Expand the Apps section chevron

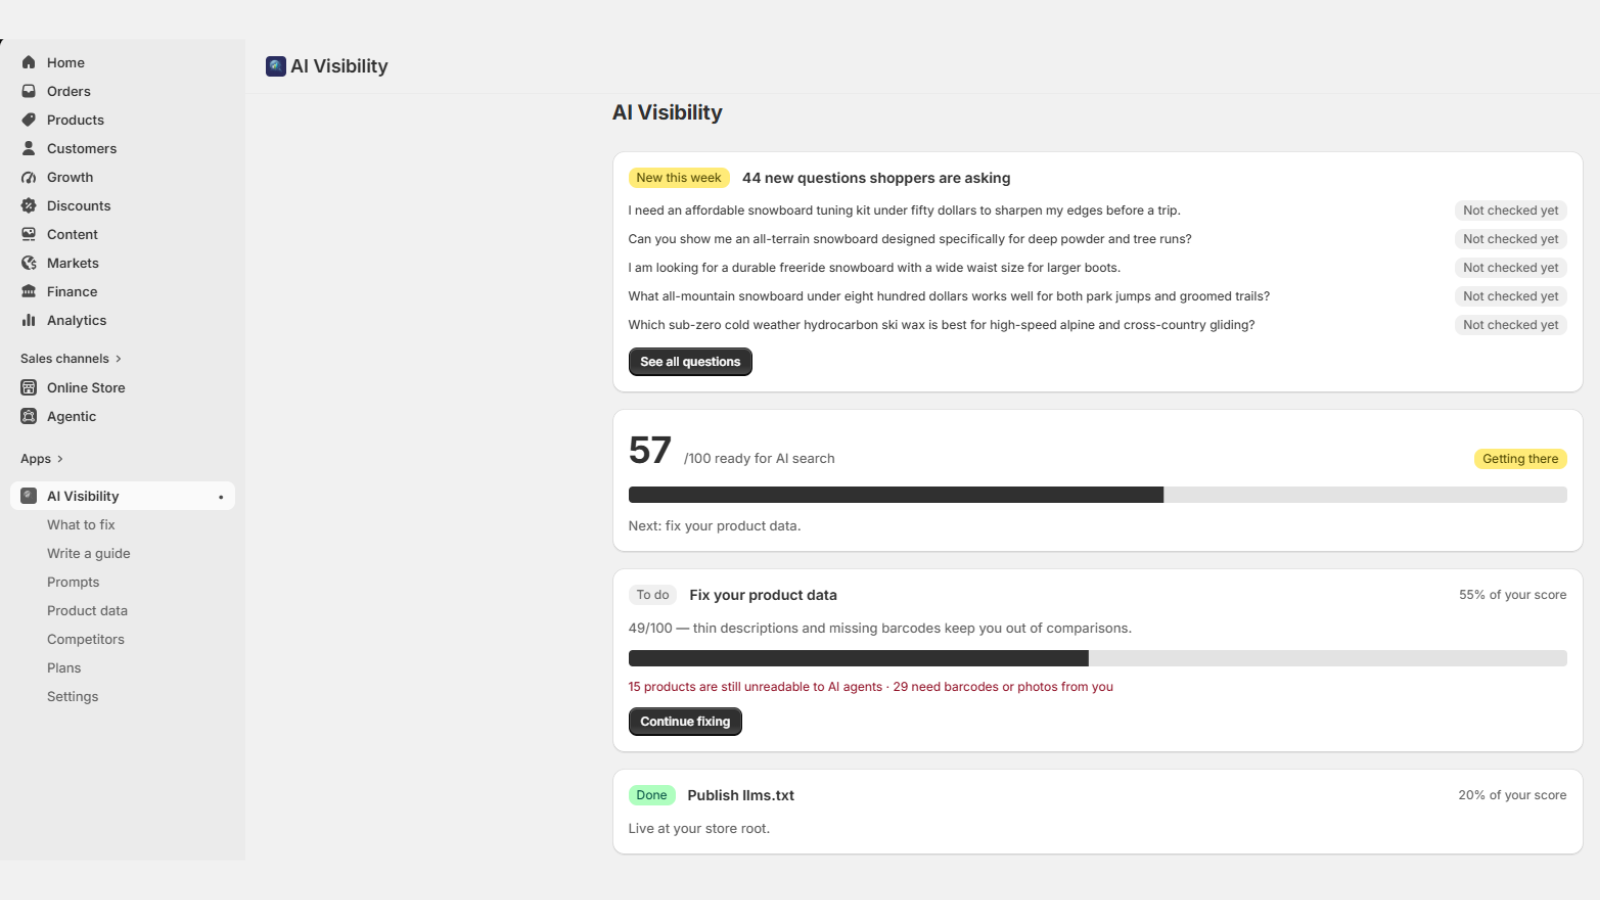[60, 459]
